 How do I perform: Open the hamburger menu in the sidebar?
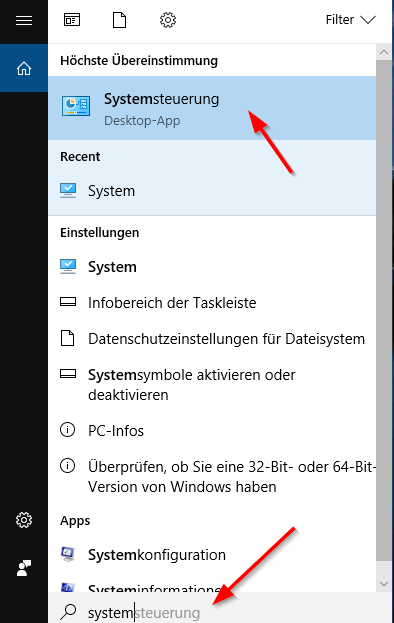pyautogui.click(x=24, y=20)
